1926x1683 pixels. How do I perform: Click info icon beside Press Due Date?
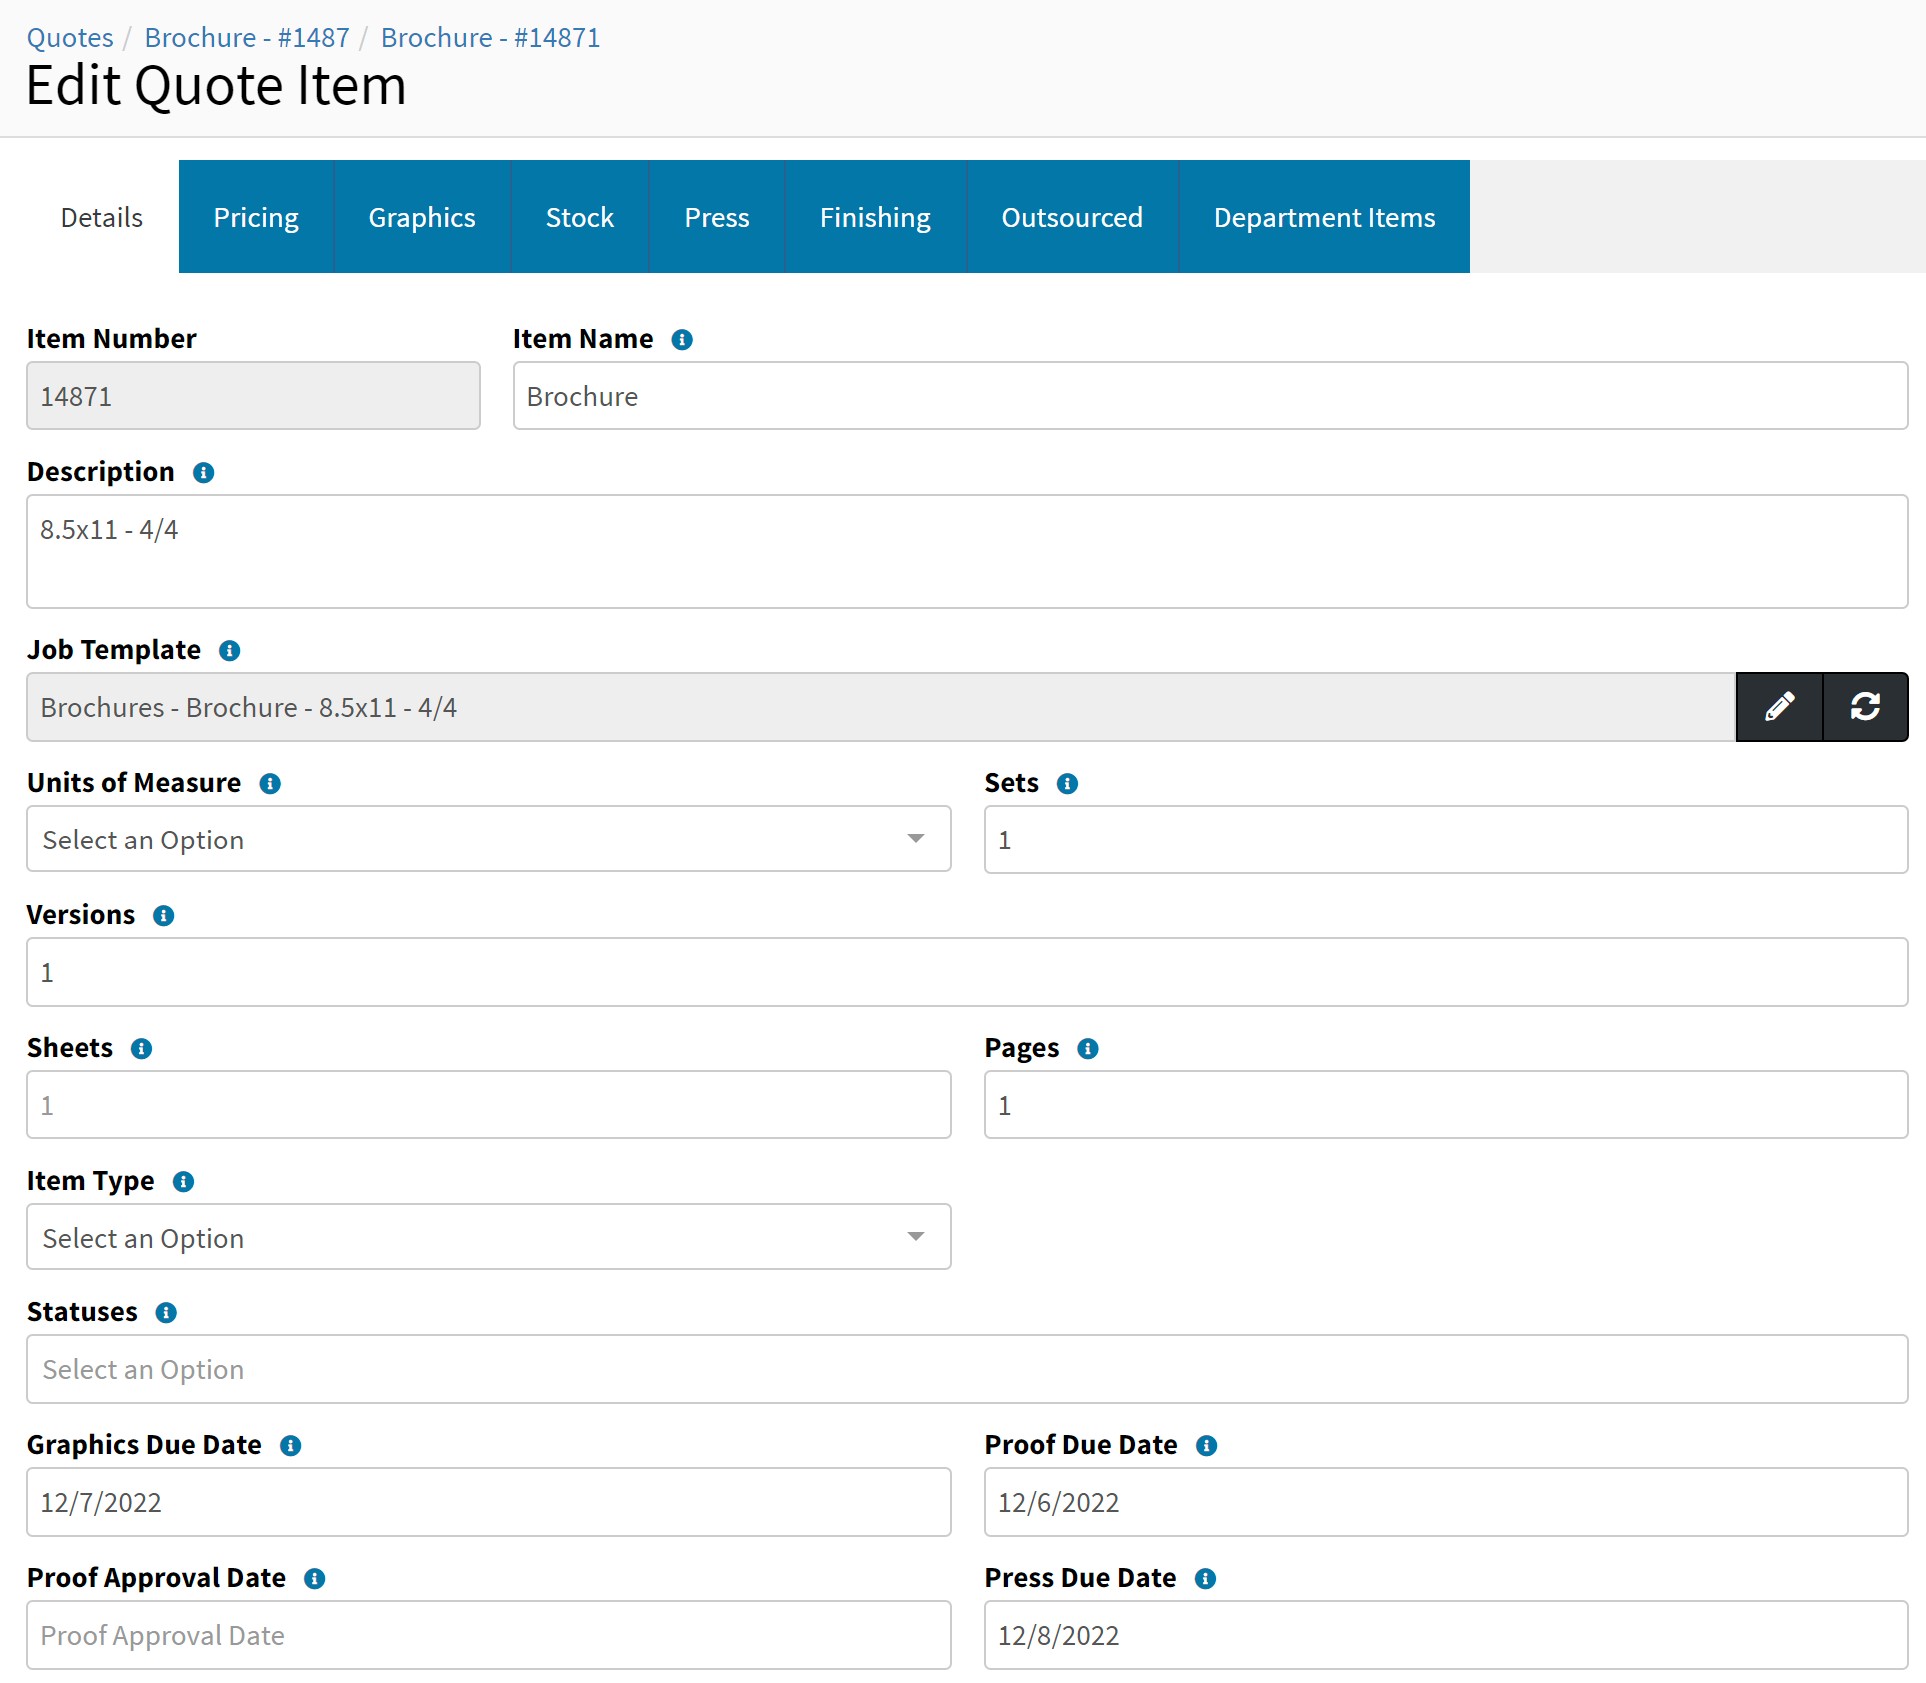tap(1206, 1579)
